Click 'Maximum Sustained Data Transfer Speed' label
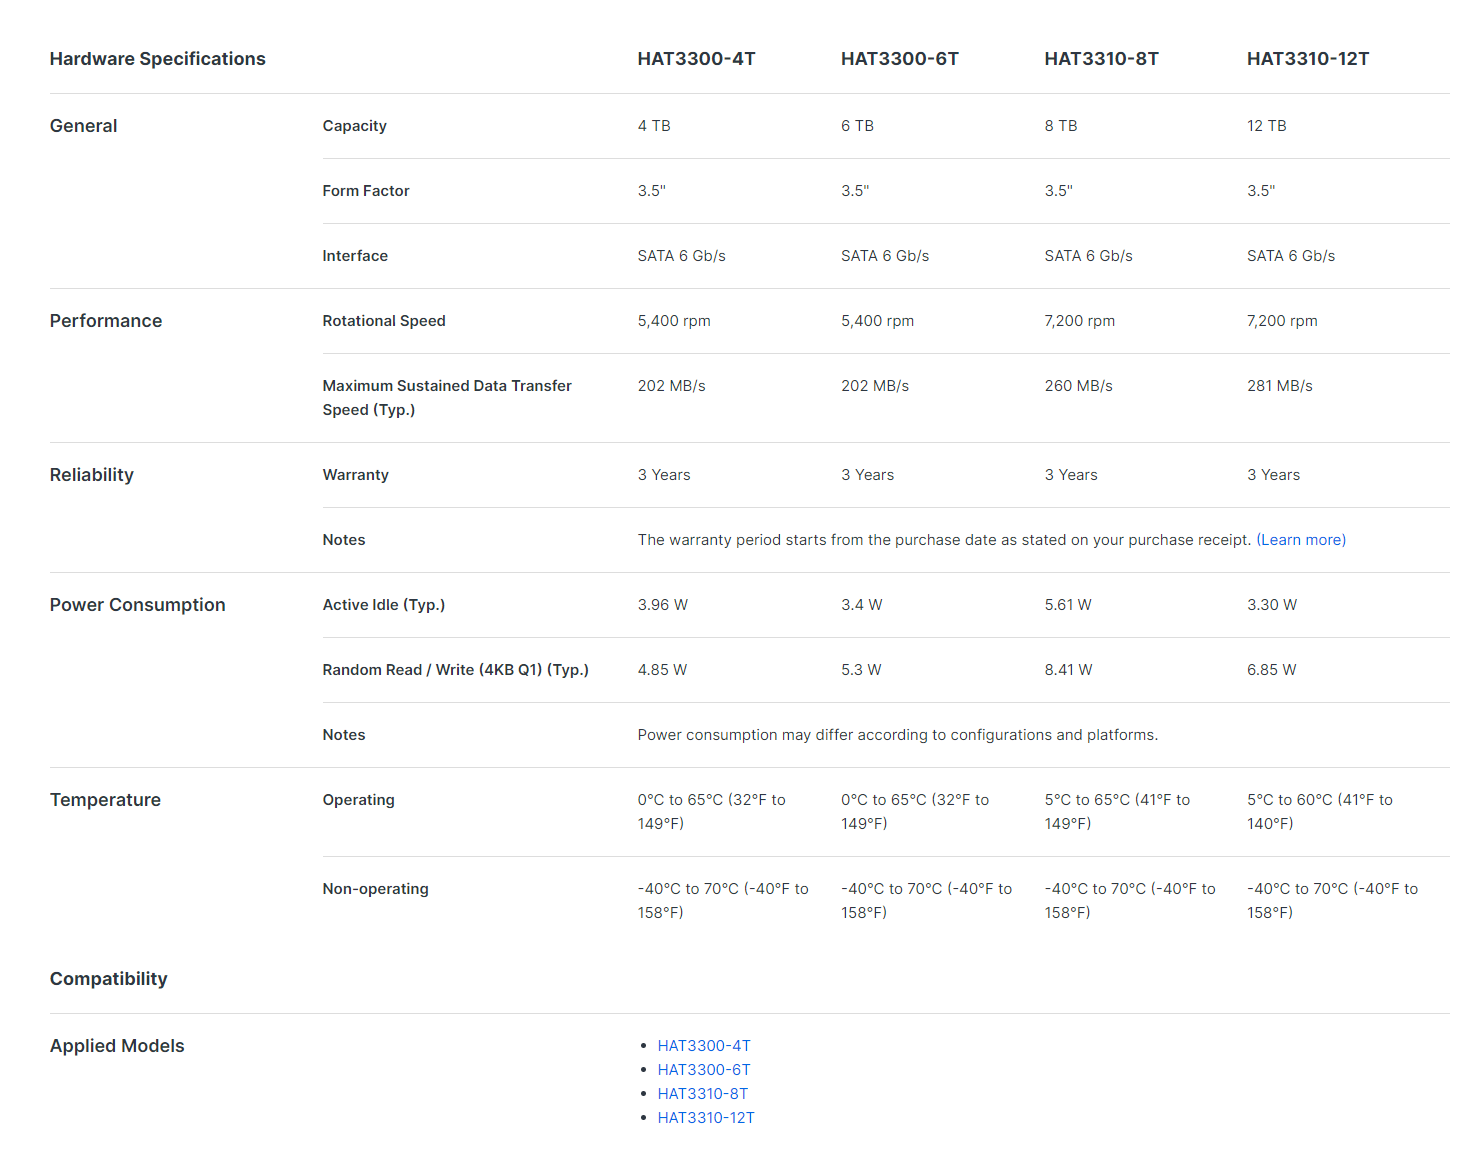Viewport: 1469px width, 1157px height. click(447, 398)
